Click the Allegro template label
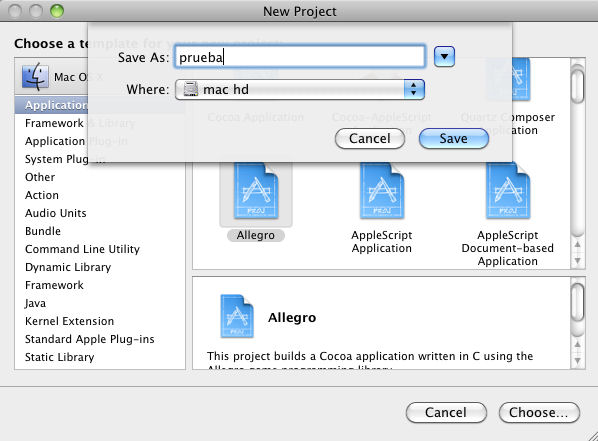Image resolution: width=598 pixels, height=441 pixels. pyautogui.click(x=256, y=235)
